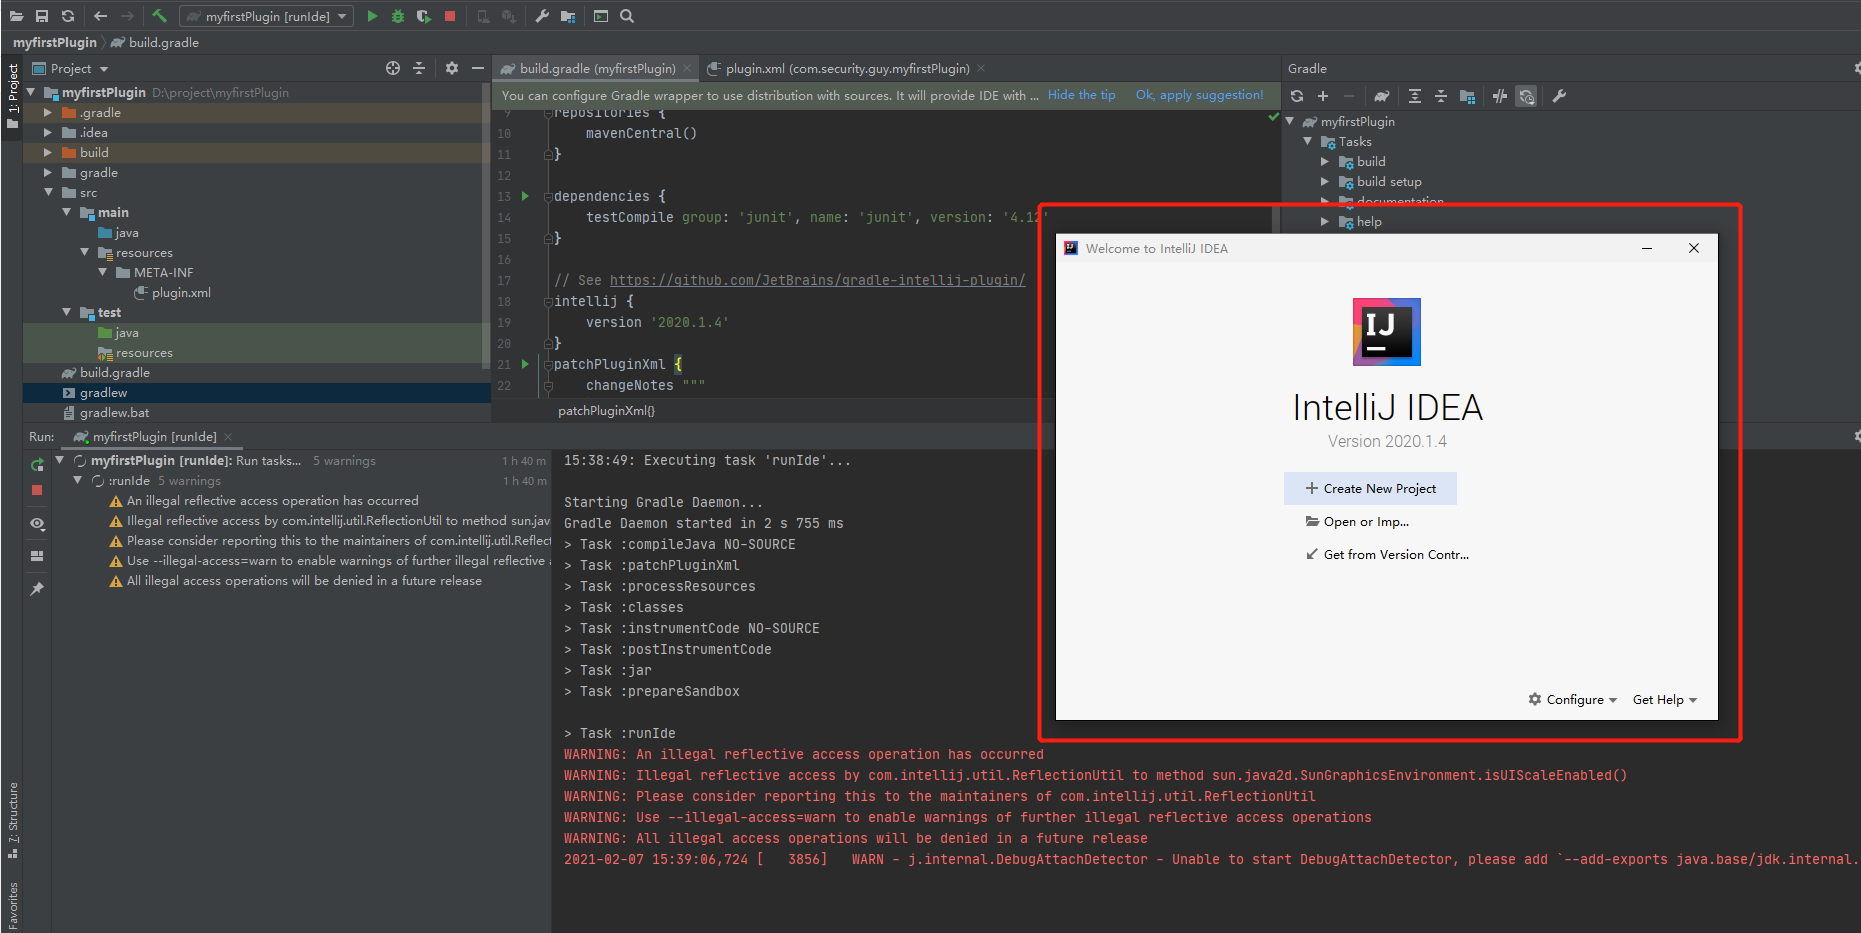Screen dimensions: 1861x933
Task: Expand the build folder in project tree
Action: [x=47, y=153]
